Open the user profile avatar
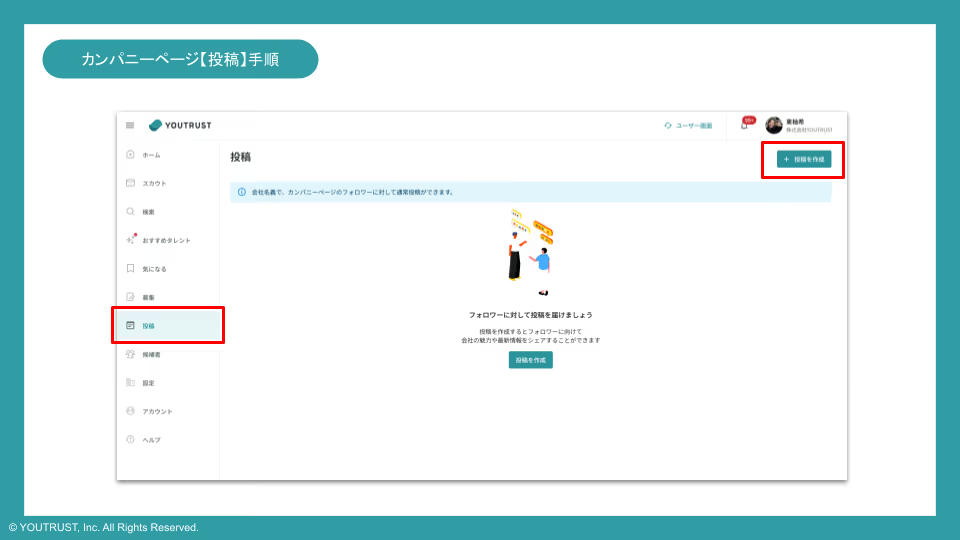This screenshot has height=540, width=960. 774,126
